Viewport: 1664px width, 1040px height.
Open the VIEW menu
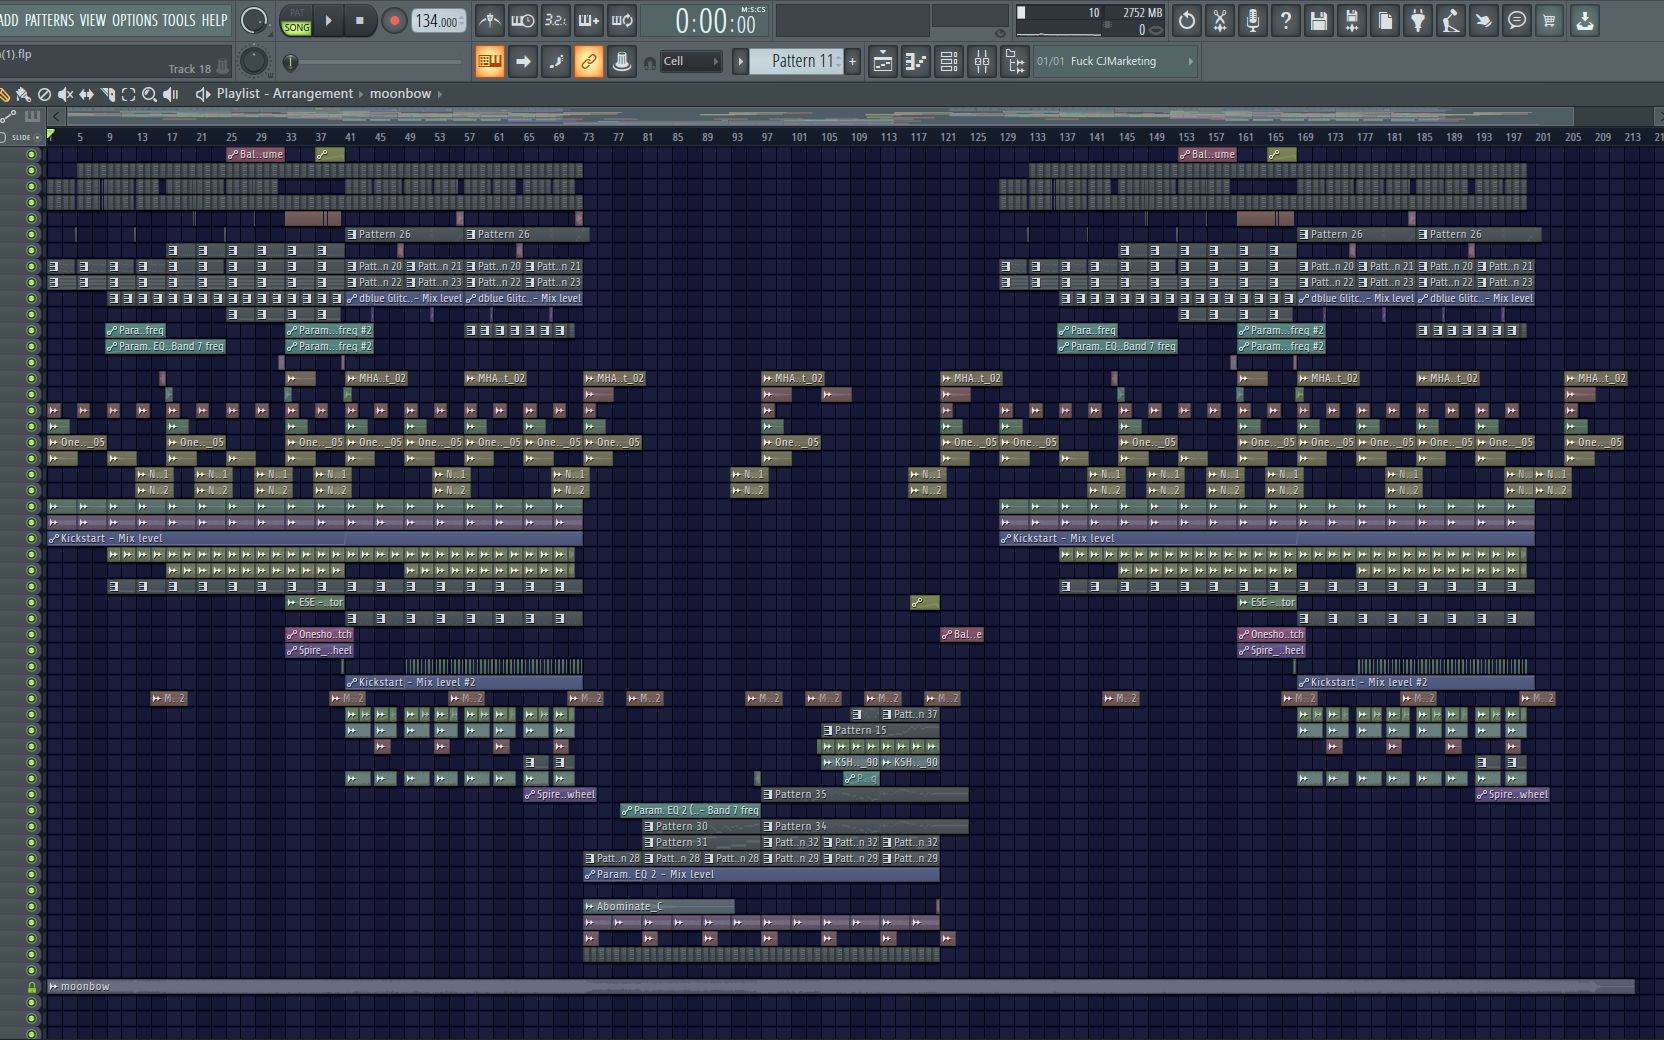click(x=93, y=20)
